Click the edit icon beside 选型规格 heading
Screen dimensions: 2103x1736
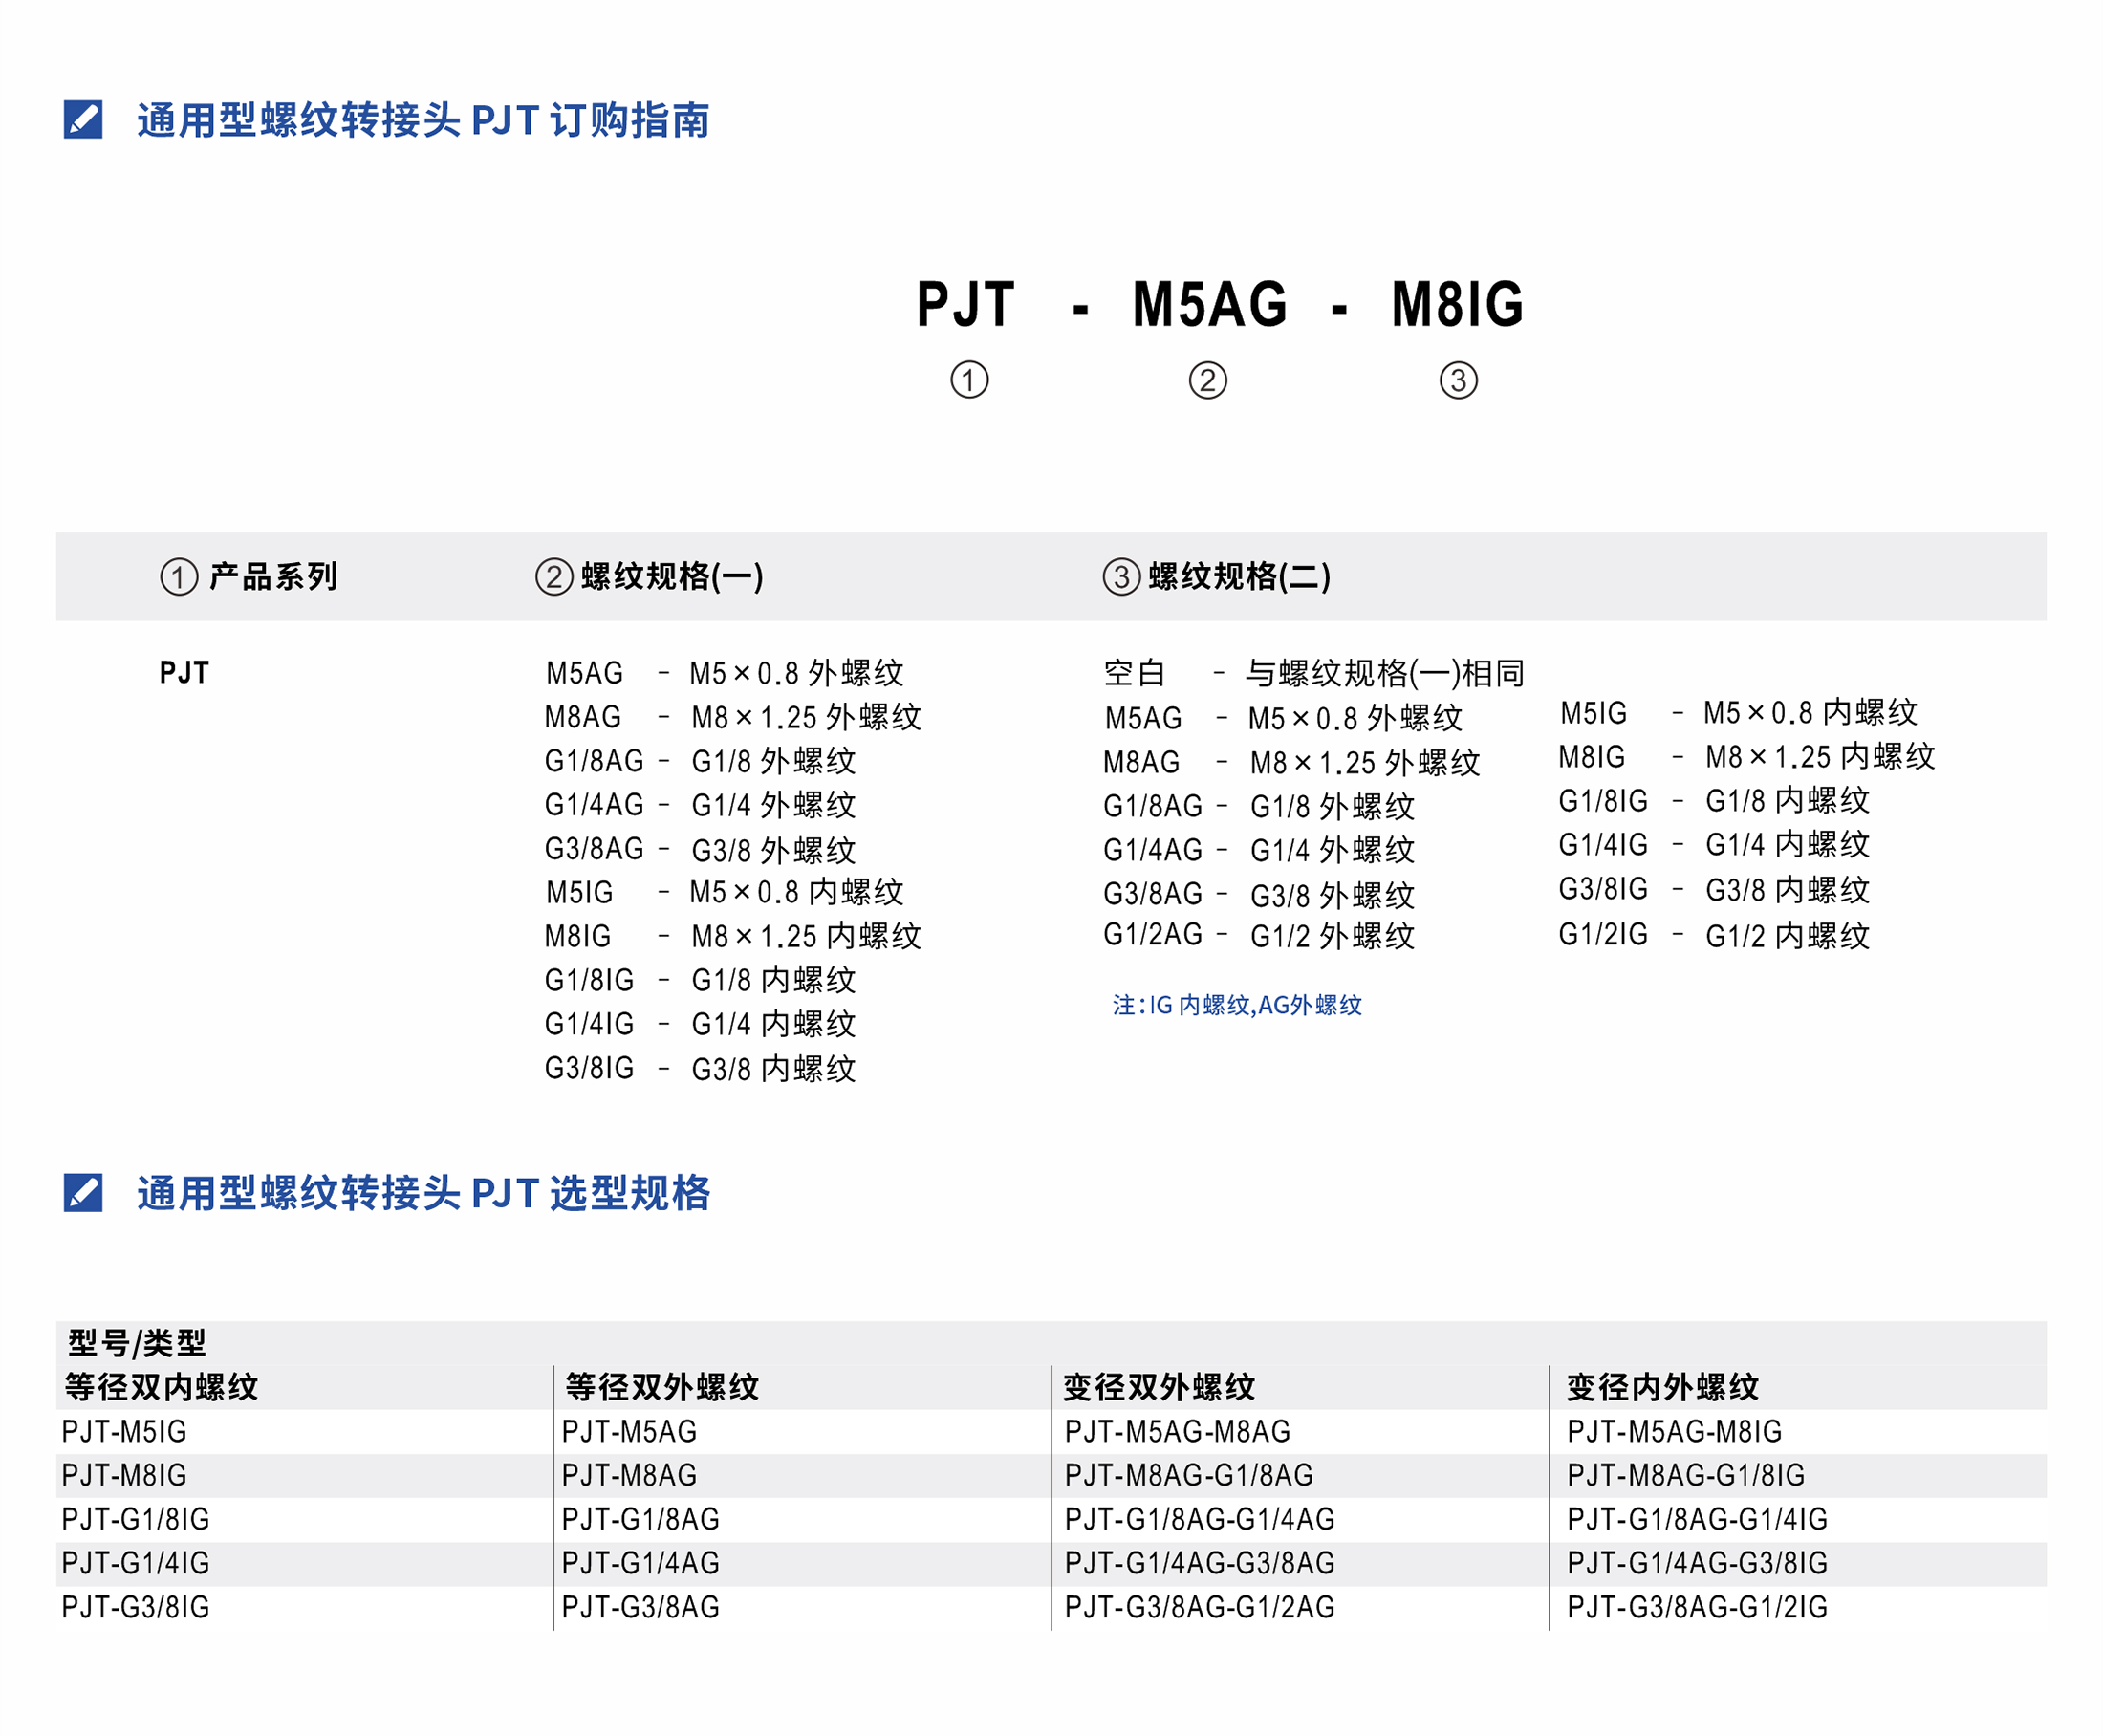tap(83, 1192)
